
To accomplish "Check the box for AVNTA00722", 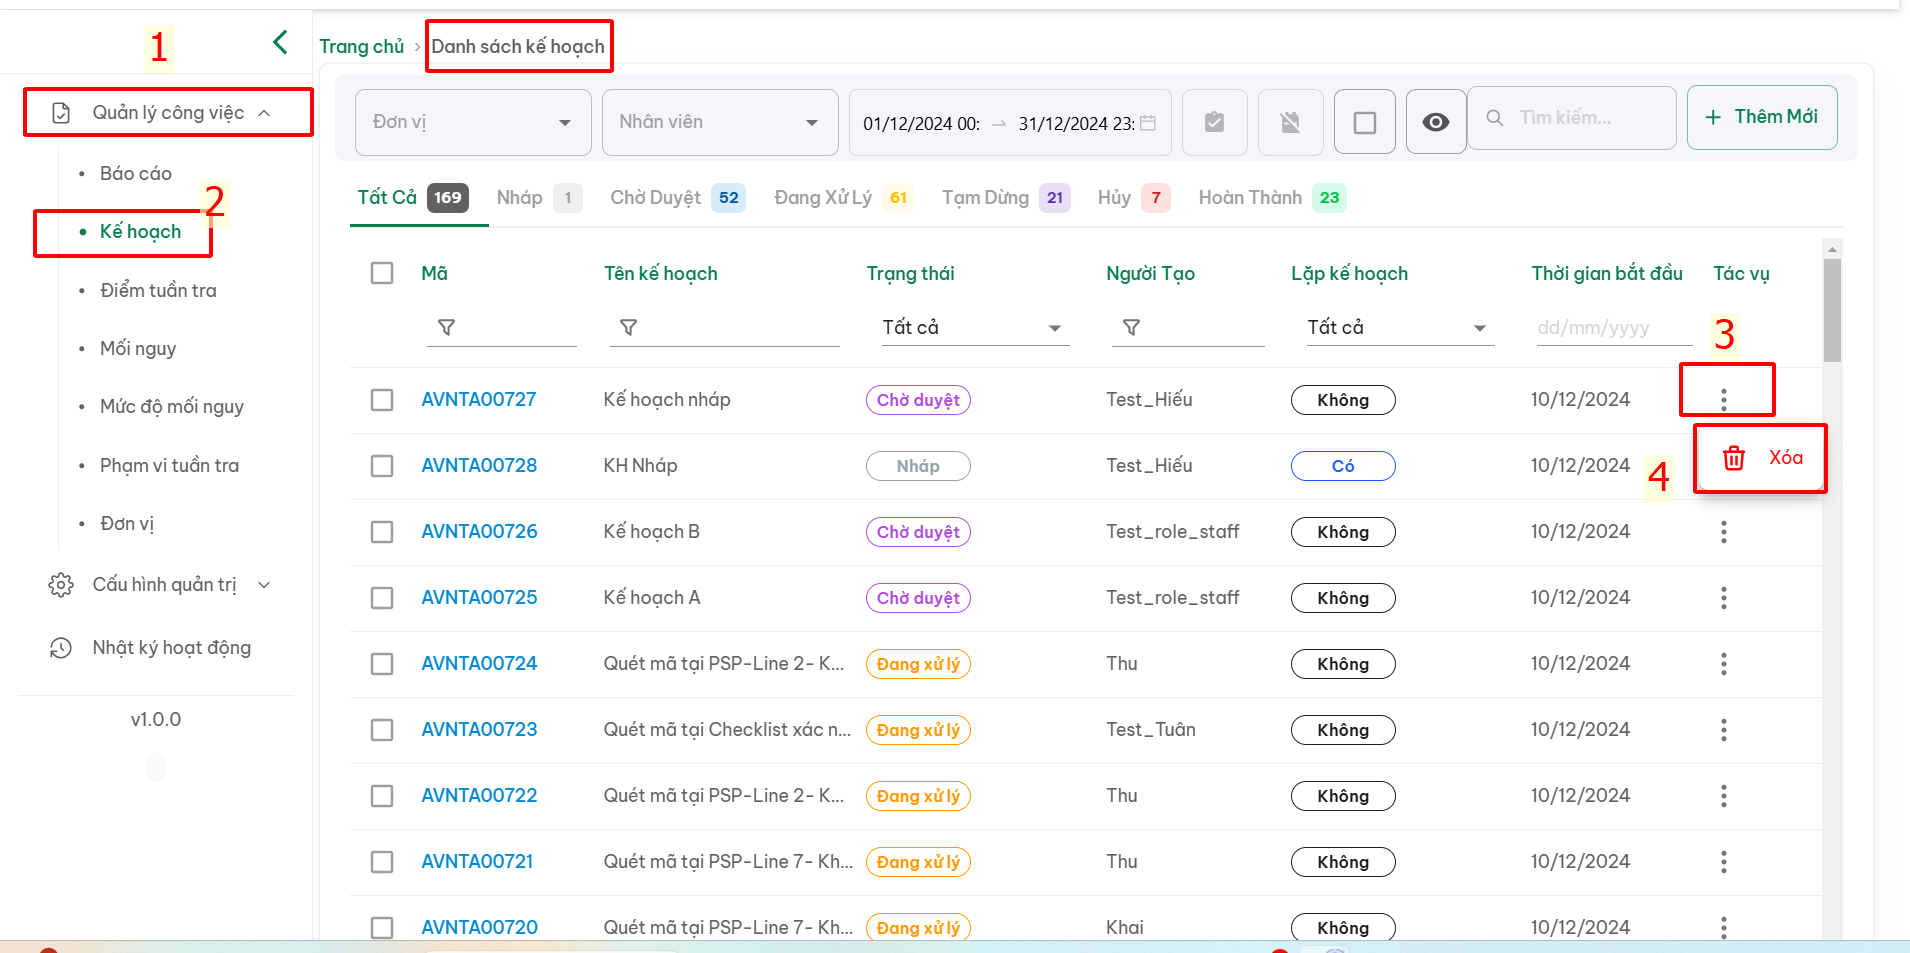I will 382,796.
